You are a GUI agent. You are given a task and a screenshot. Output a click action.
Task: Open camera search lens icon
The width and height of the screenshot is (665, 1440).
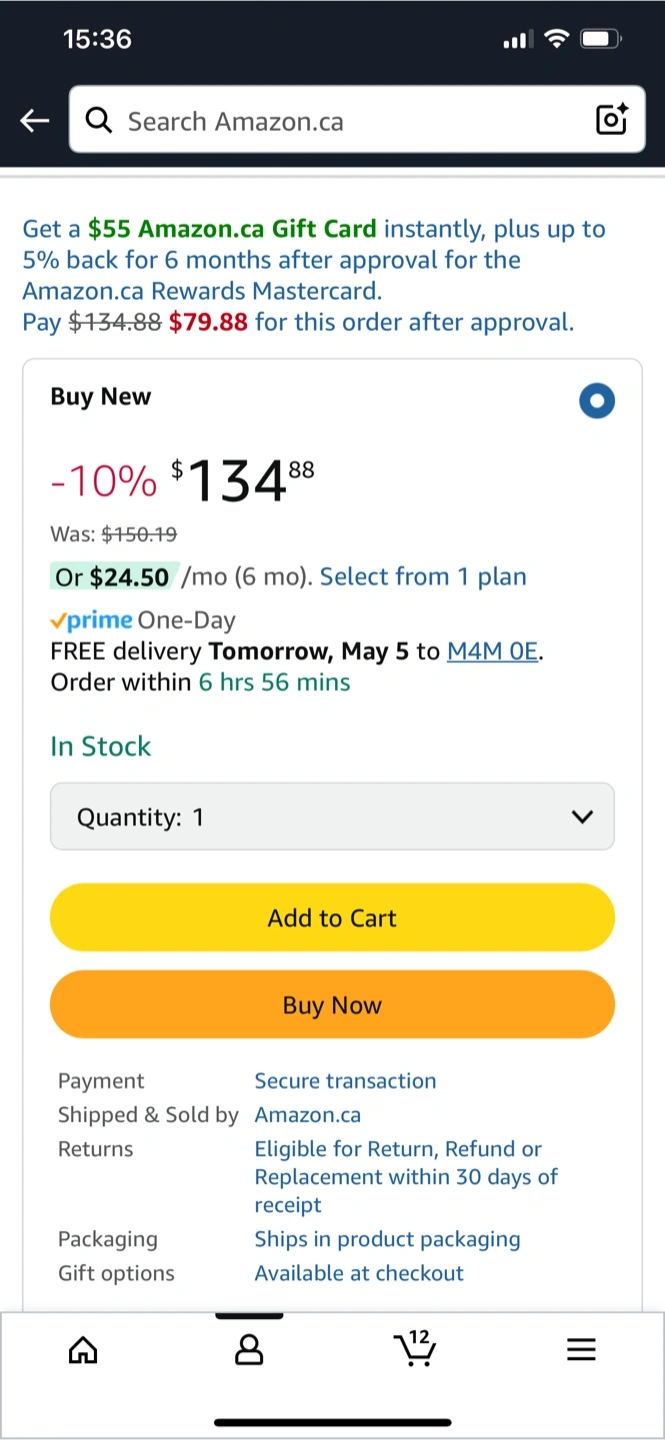611,120
